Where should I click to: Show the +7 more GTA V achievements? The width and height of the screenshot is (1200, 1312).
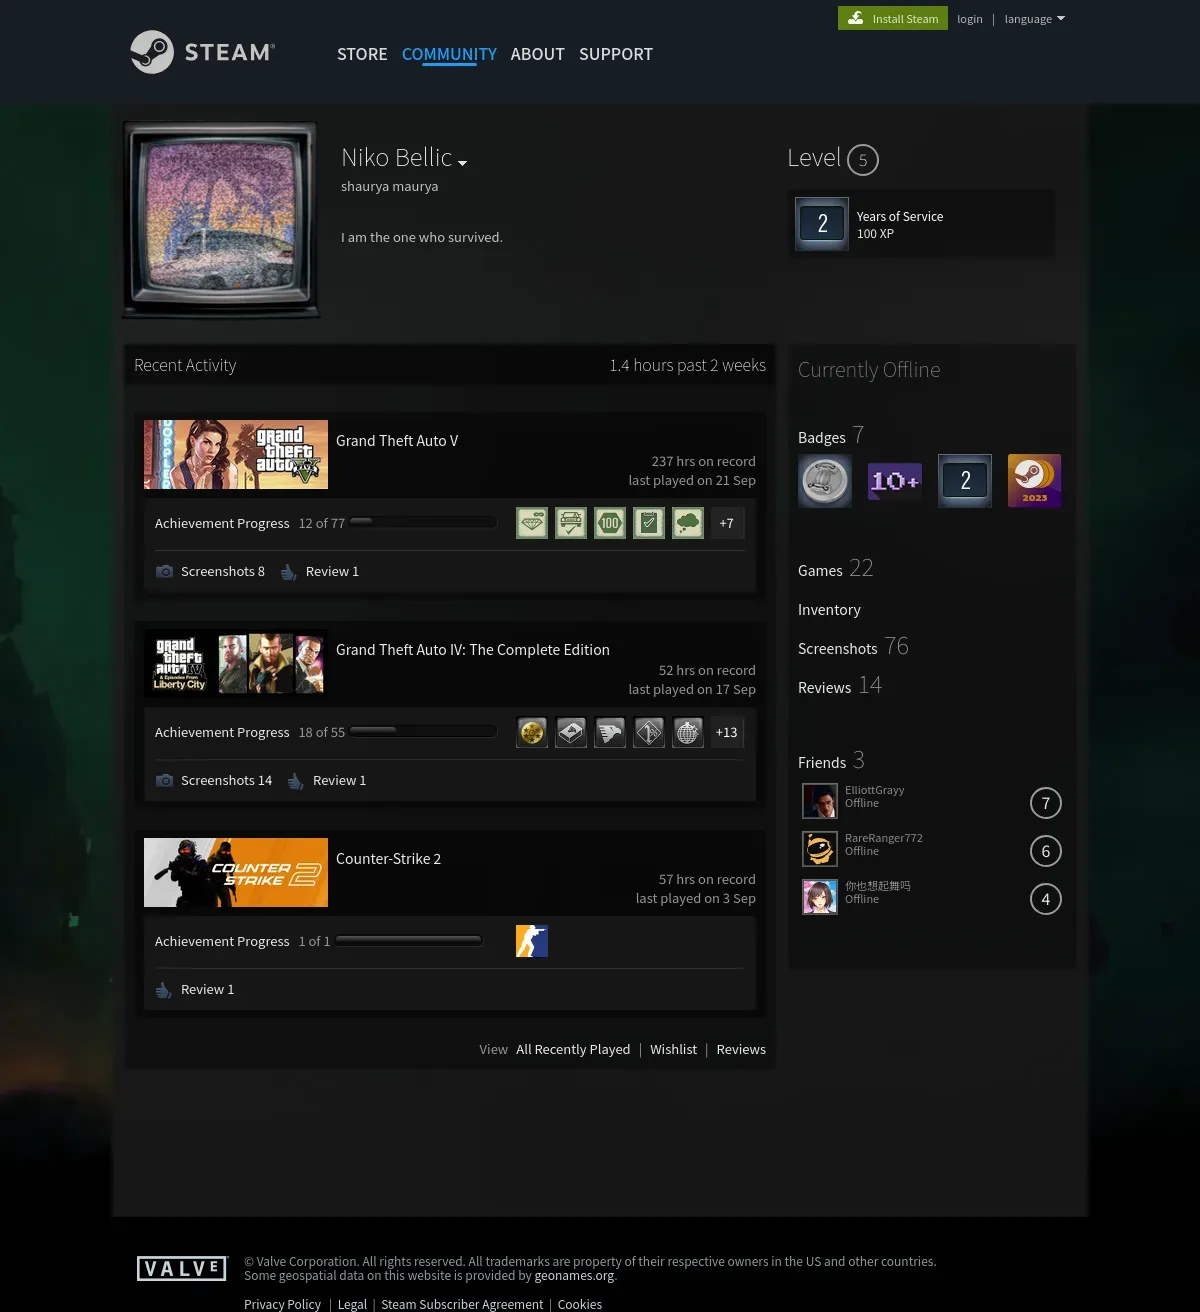(727, 523)
